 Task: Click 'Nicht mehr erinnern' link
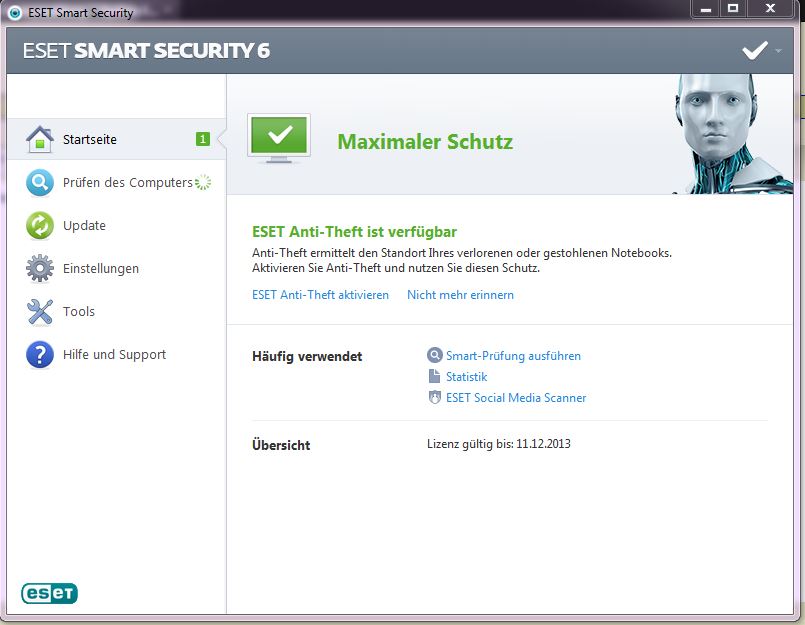[x=460, y=295]
